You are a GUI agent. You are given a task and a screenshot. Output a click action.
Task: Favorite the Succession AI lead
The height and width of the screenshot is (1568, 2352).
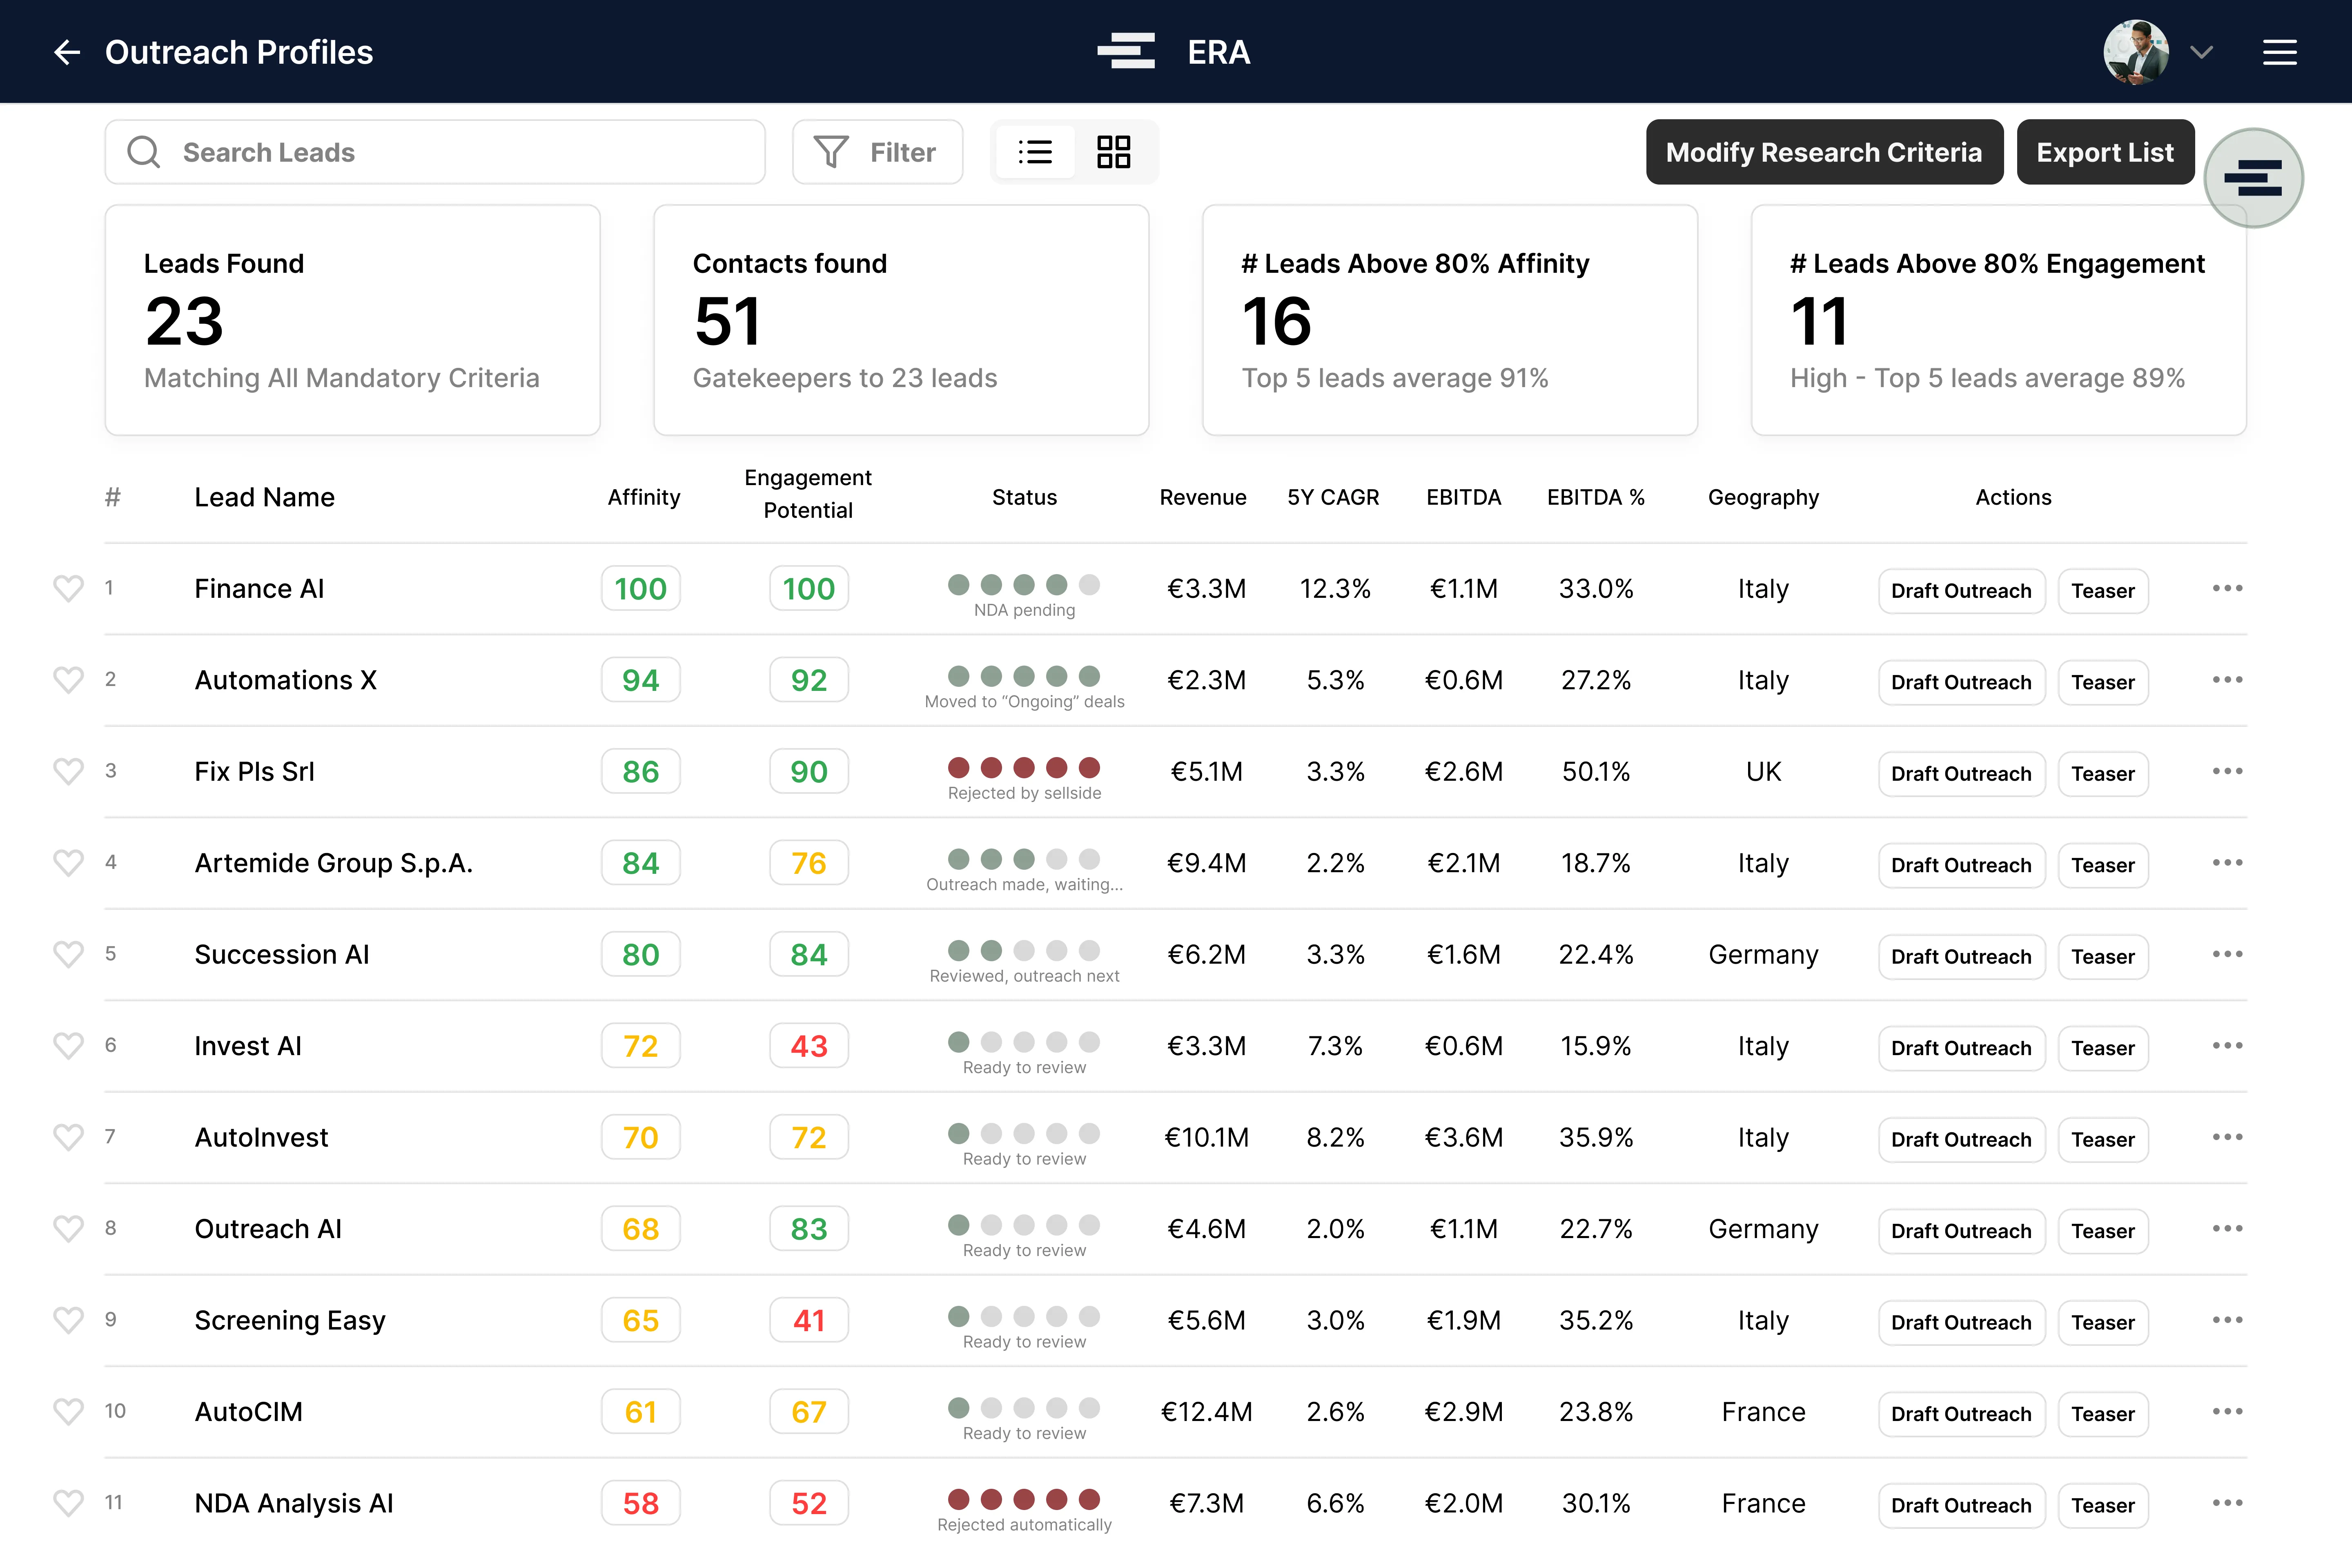click(69, 954)
